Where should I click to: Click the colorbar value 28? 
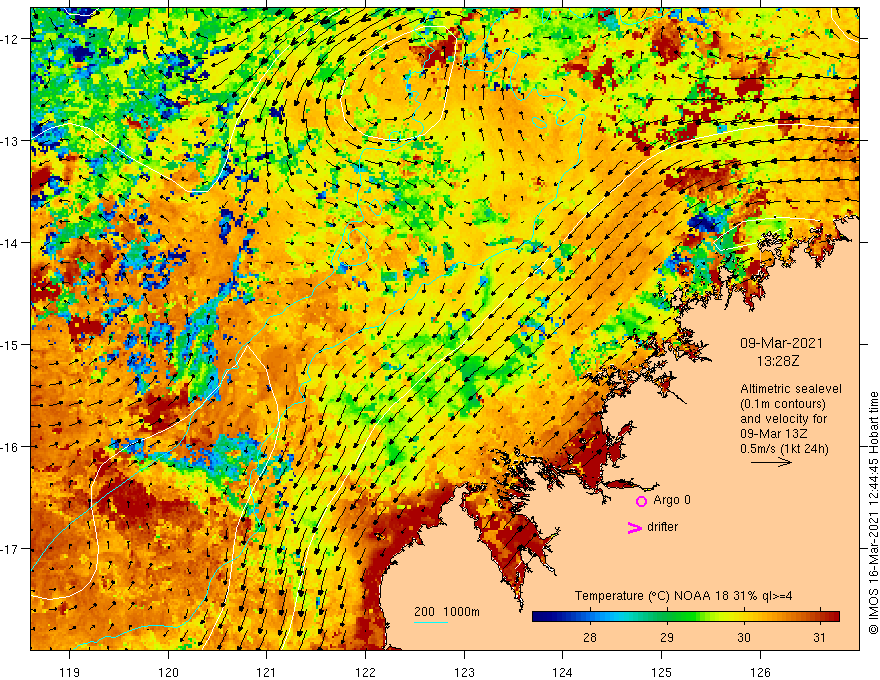(x=589, y=638)
